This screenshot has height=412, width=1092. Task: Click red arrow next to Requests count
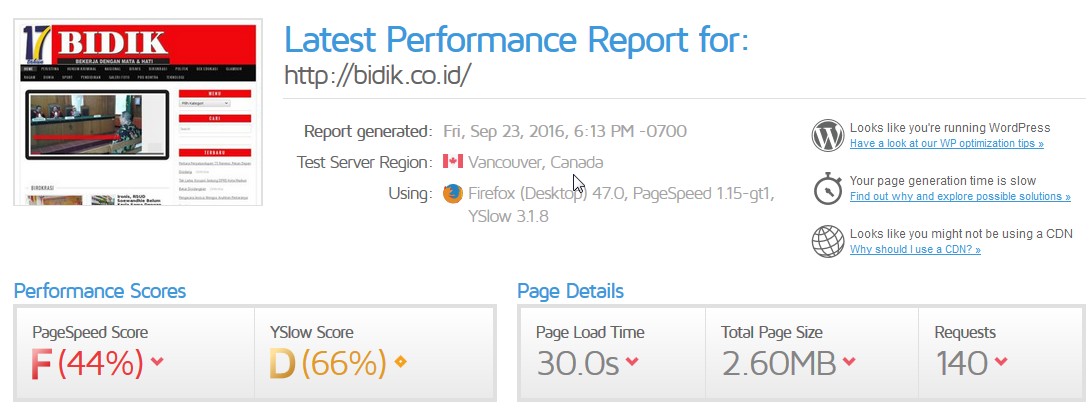coord(1001,361)
